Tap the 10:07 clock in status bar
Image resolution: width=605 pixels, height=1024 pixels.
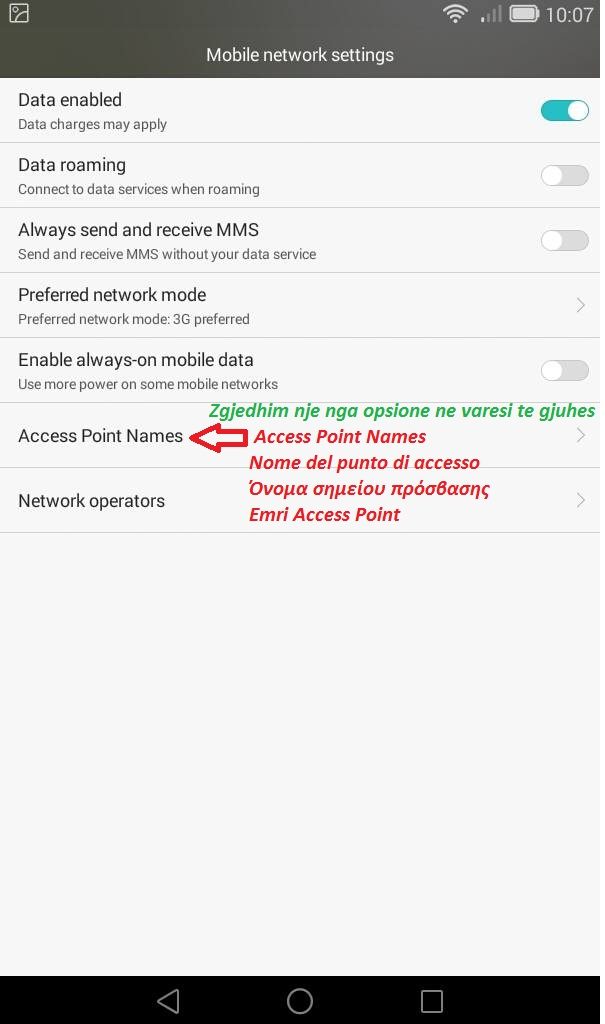(x=569, y=14)
